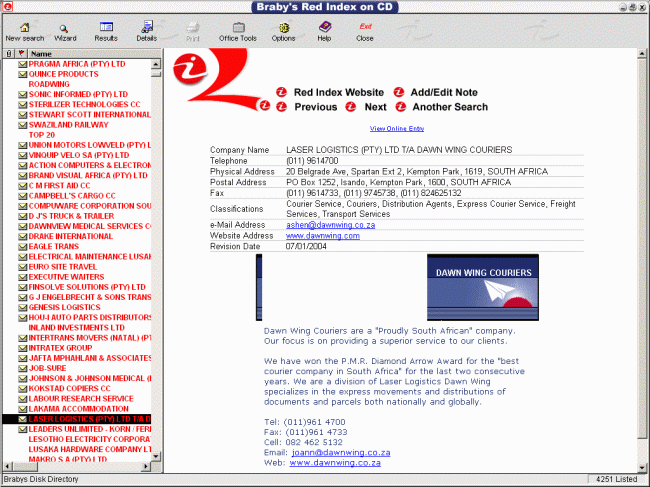Click the red icon beside Another Search
Viewport: 650px width, 487px height.
tap(400, 107)
